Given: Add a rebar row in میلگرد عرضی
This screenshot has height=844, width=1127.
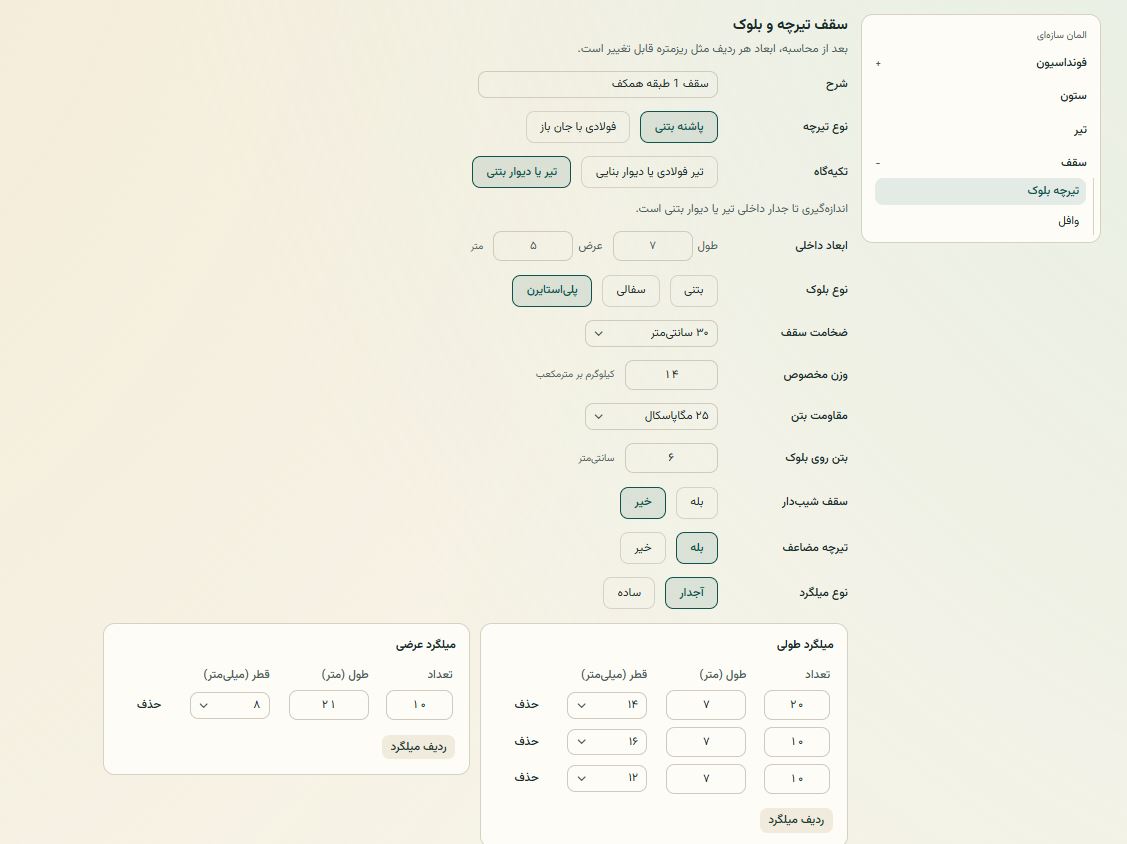Looking at the screenshot, I should click(418, 747).
